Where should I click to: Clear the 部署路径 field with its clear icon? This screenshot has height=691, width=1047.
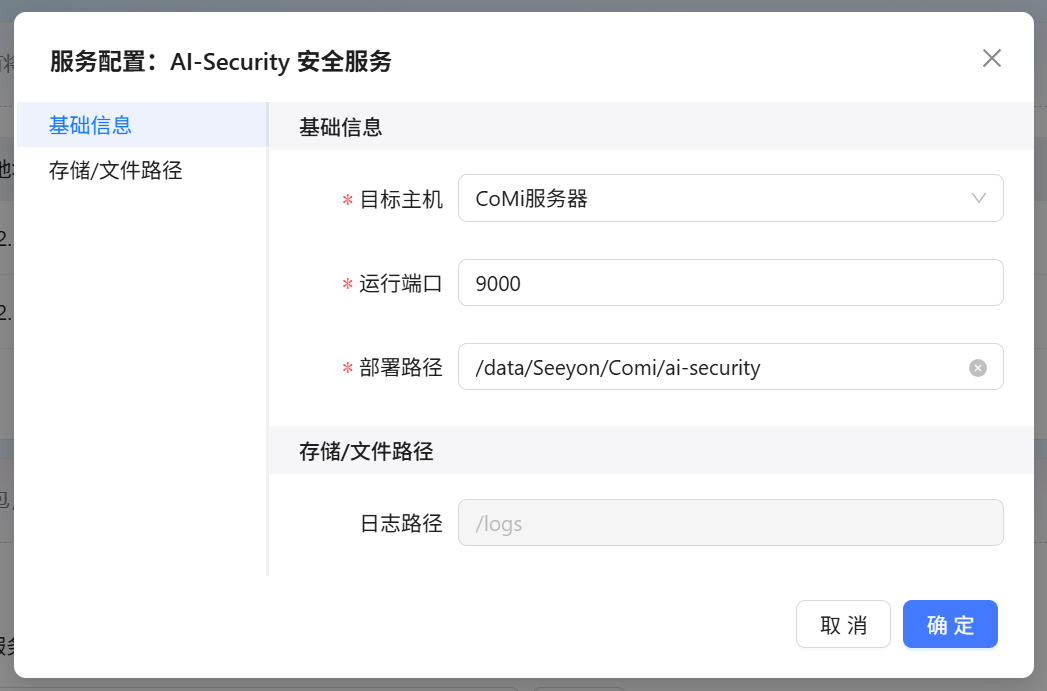[978, 368]
